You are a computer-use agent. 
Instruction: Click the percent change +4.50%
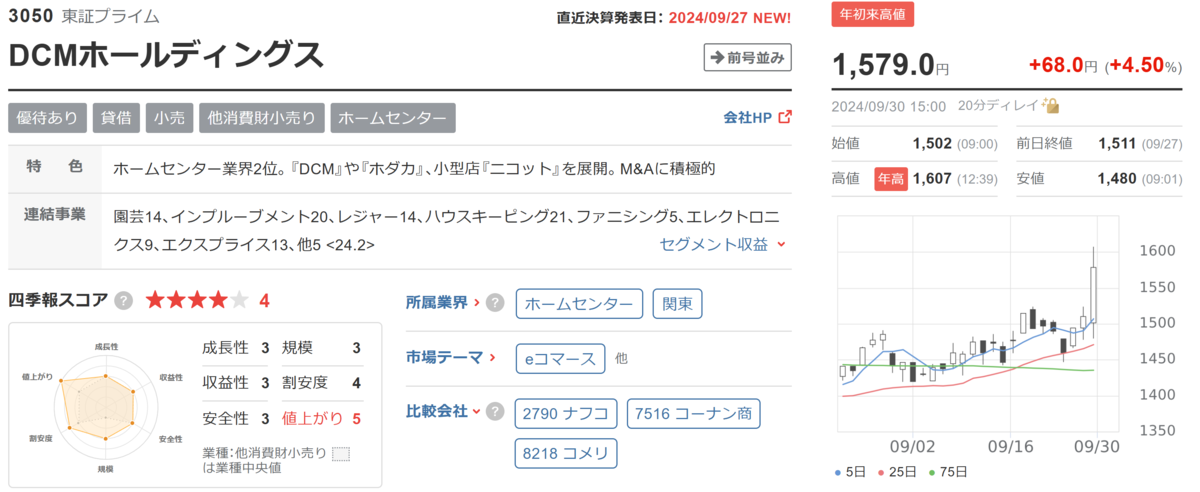tap(1145, 65)
